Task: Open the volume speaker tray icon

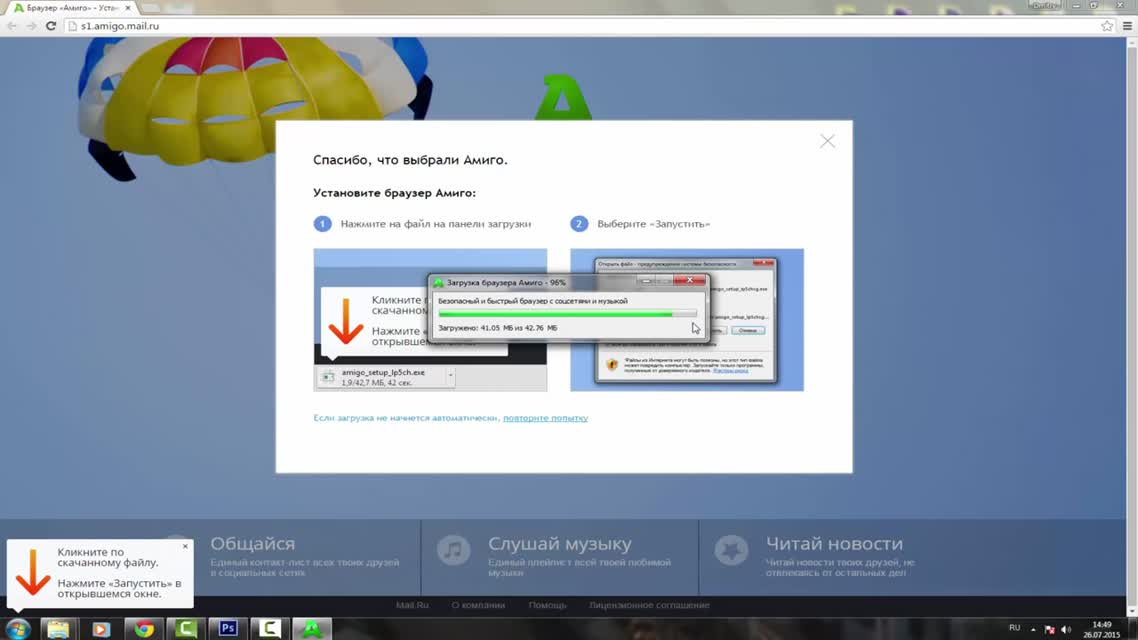Action: (x=1066, y=630)
